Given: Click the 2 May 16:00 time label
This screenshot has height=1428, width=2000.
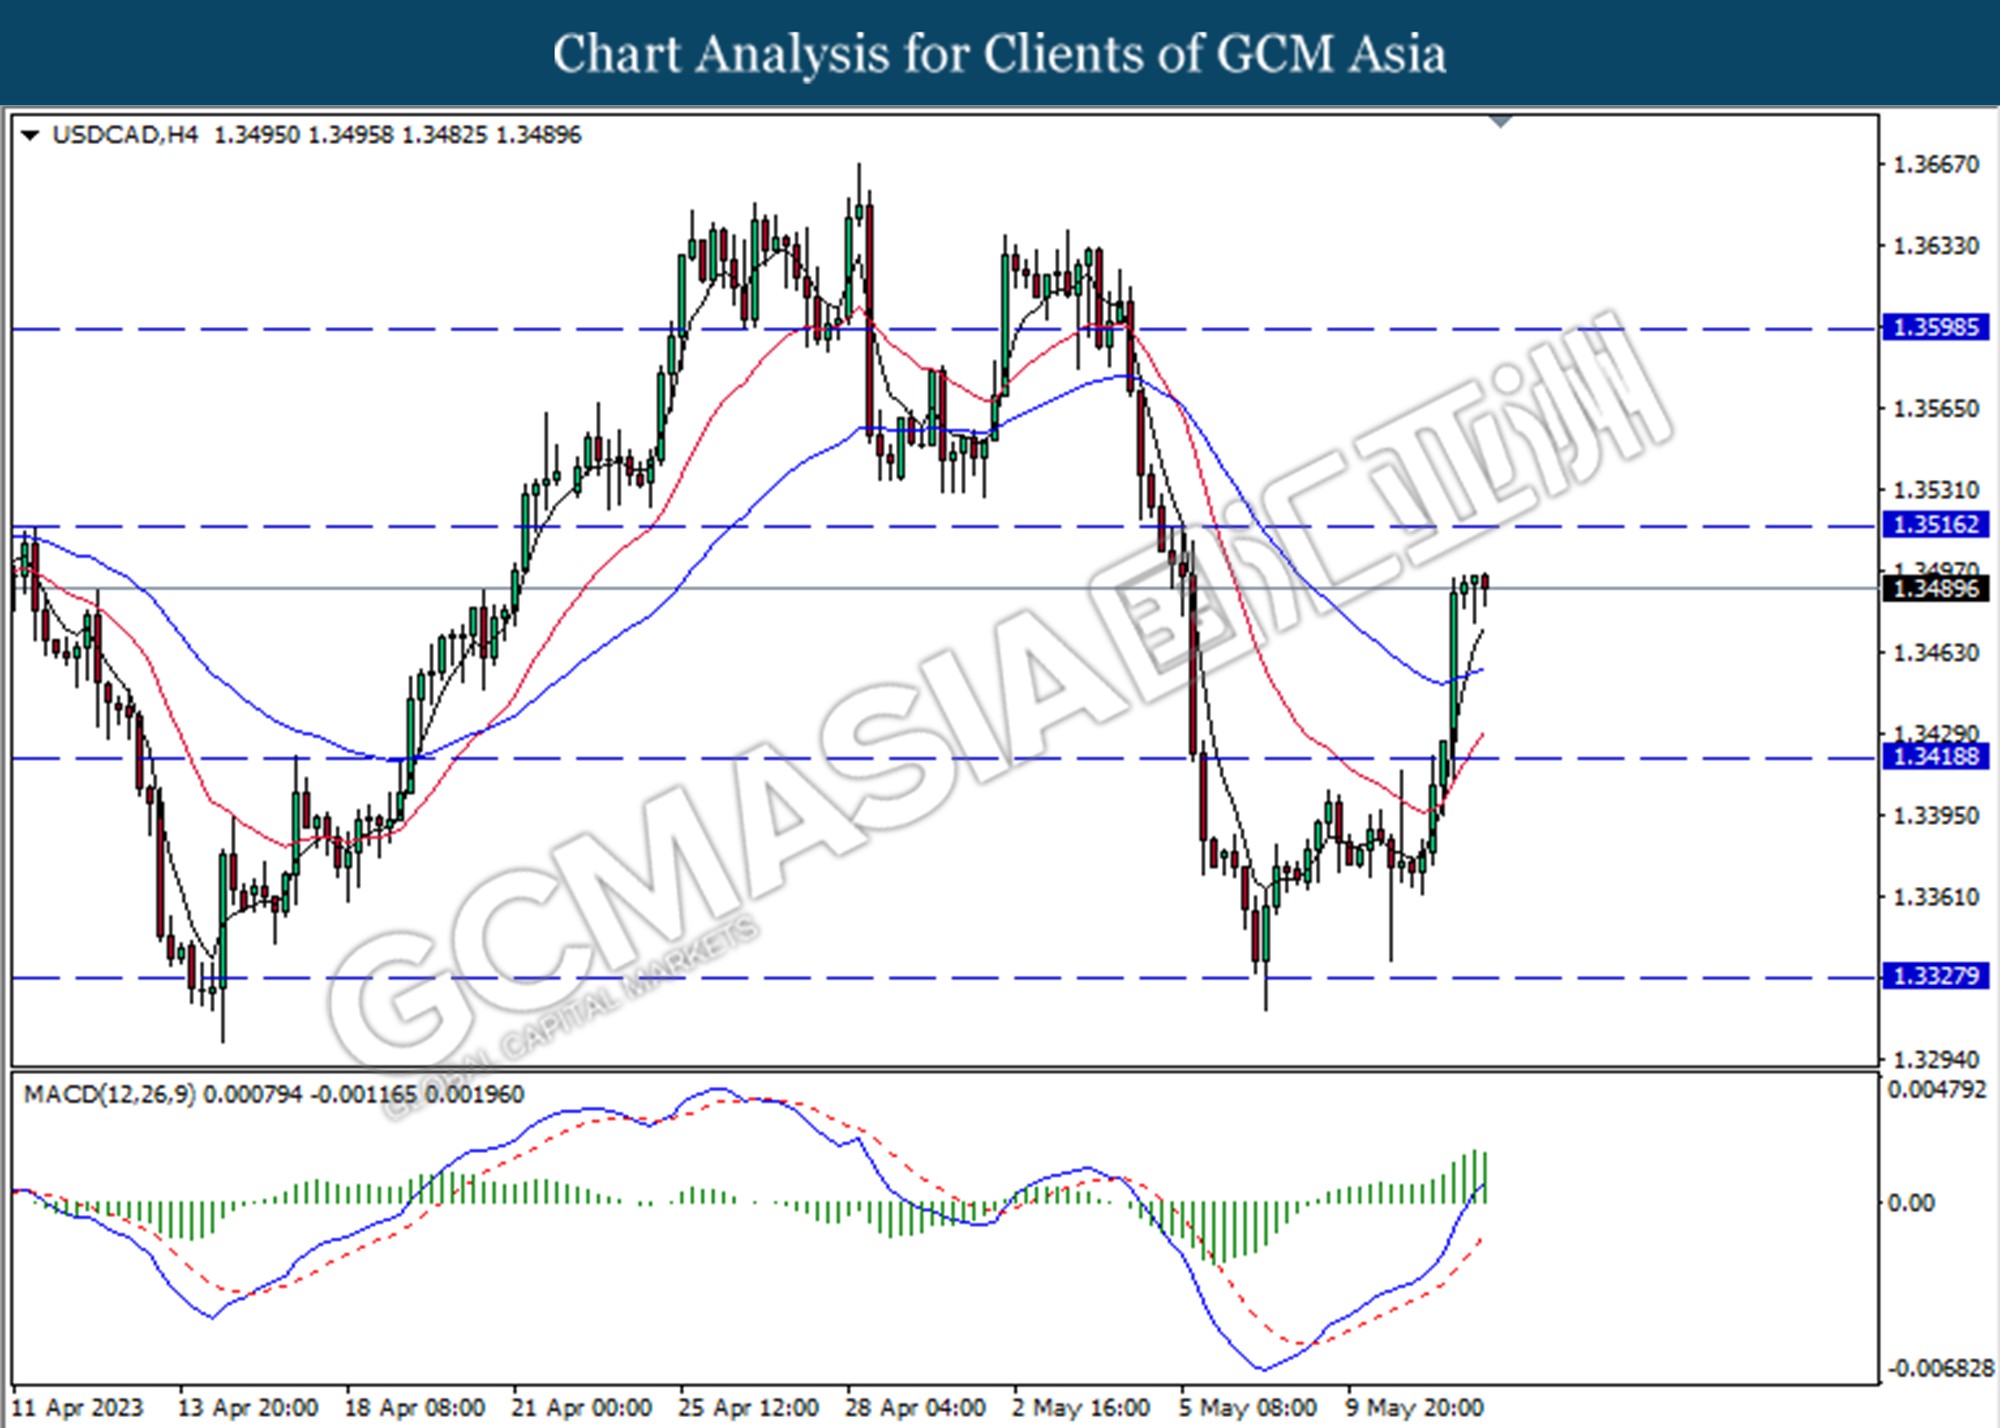Looking at the screenshot, I should coord(1081,1407).
